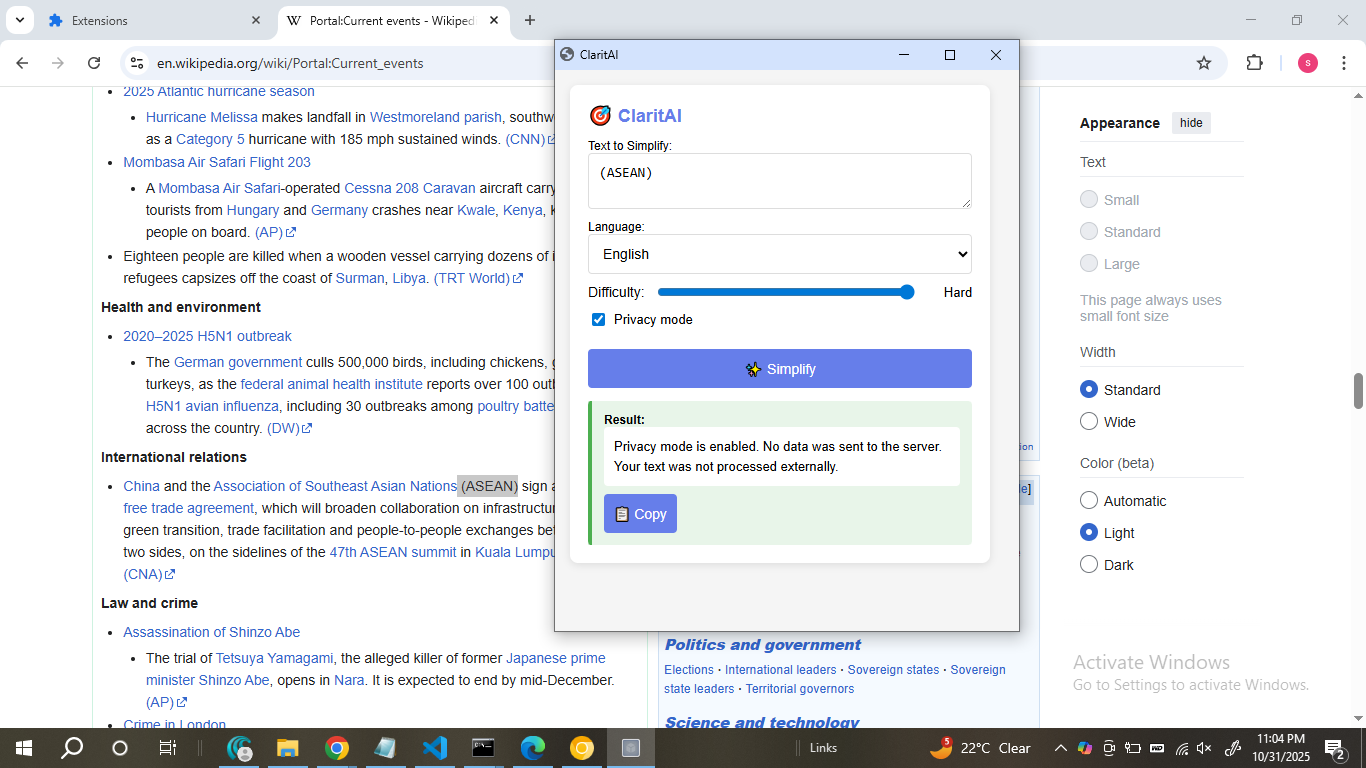Viewport: 1366px width, 768px height.
Task: Open Task View on taskbar
Action: 168,748
